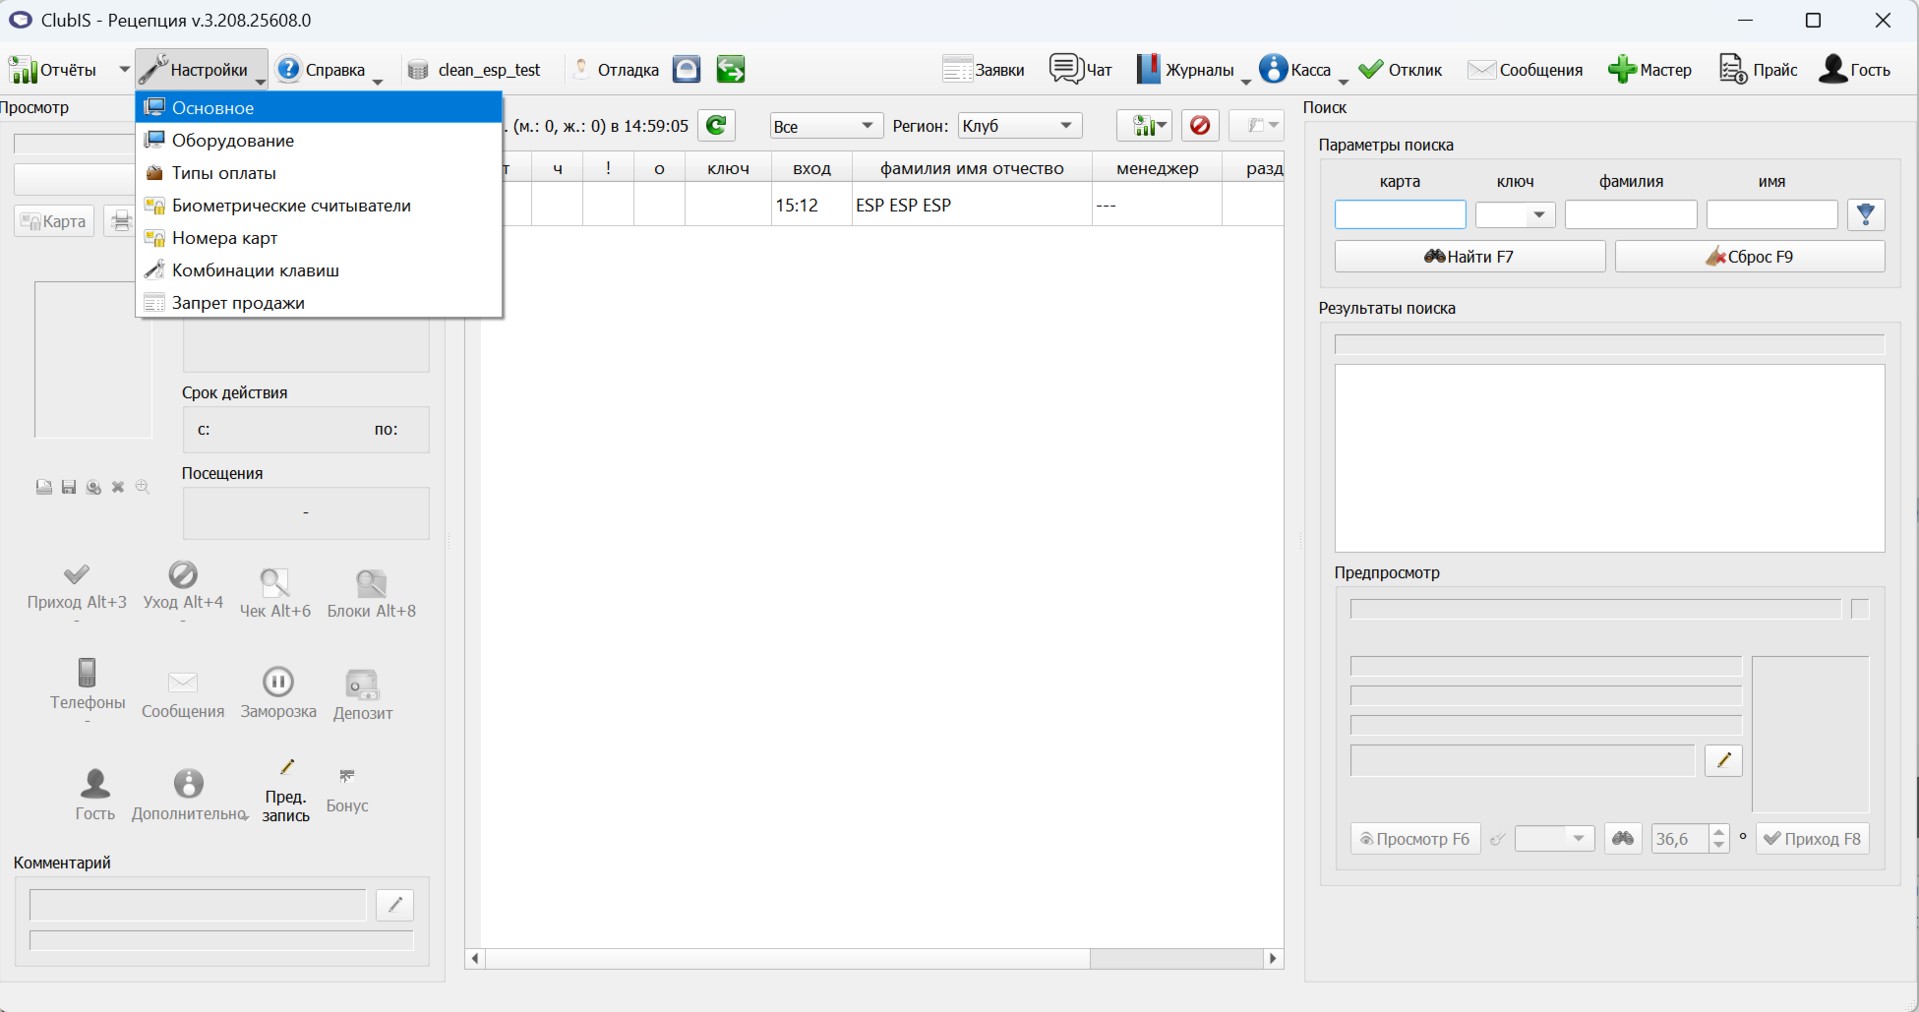The width and height of the screenshot is (1919, 1012).
Task: Click the Приход F8 button
Action: click(x=1812, y=839)
